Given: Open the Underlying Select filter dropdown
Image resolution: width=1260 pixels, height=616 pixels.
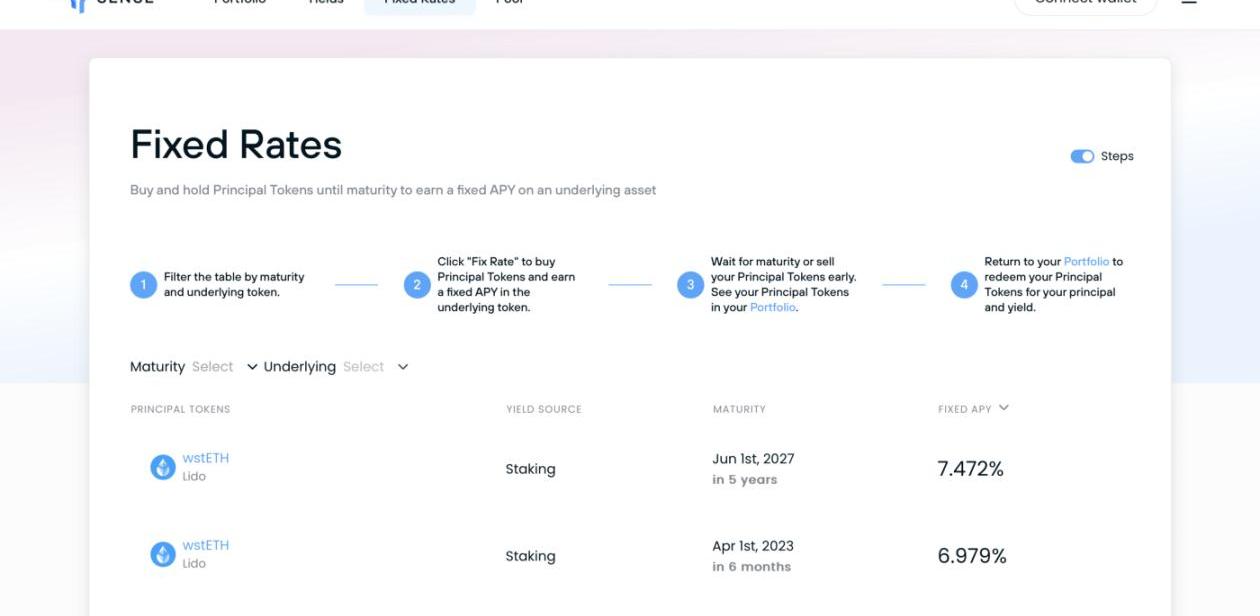Looking at the screenshot, I should point(376,367).
